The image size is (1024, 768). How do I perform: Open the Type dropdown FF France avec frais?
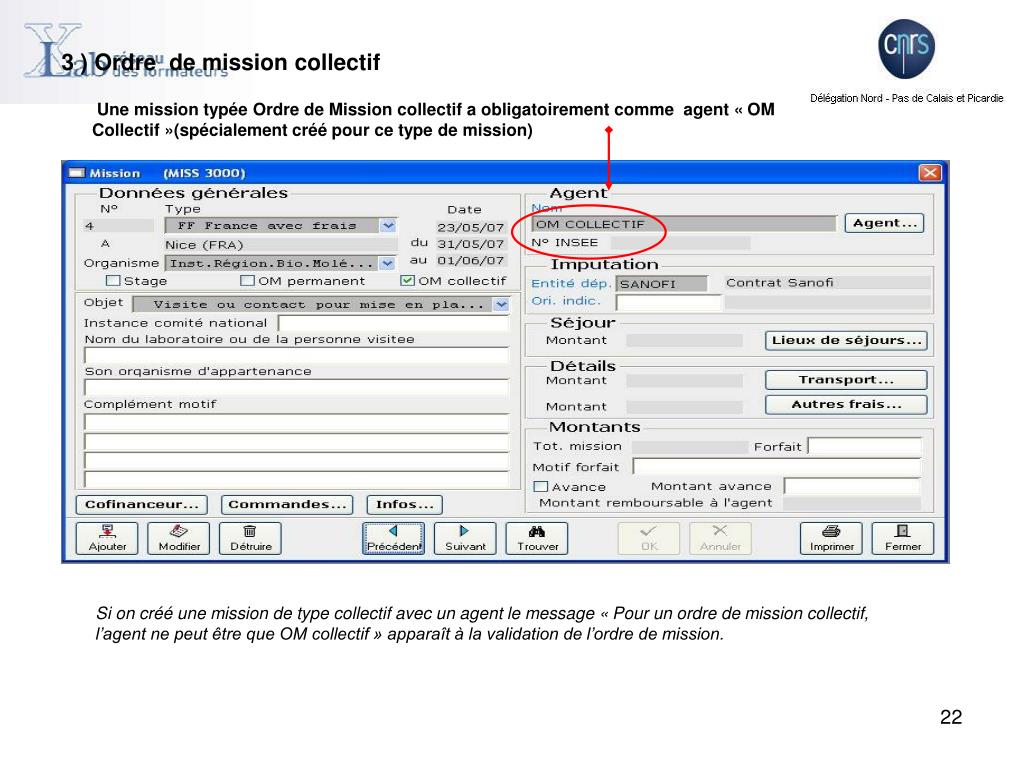tap(389, 226)
